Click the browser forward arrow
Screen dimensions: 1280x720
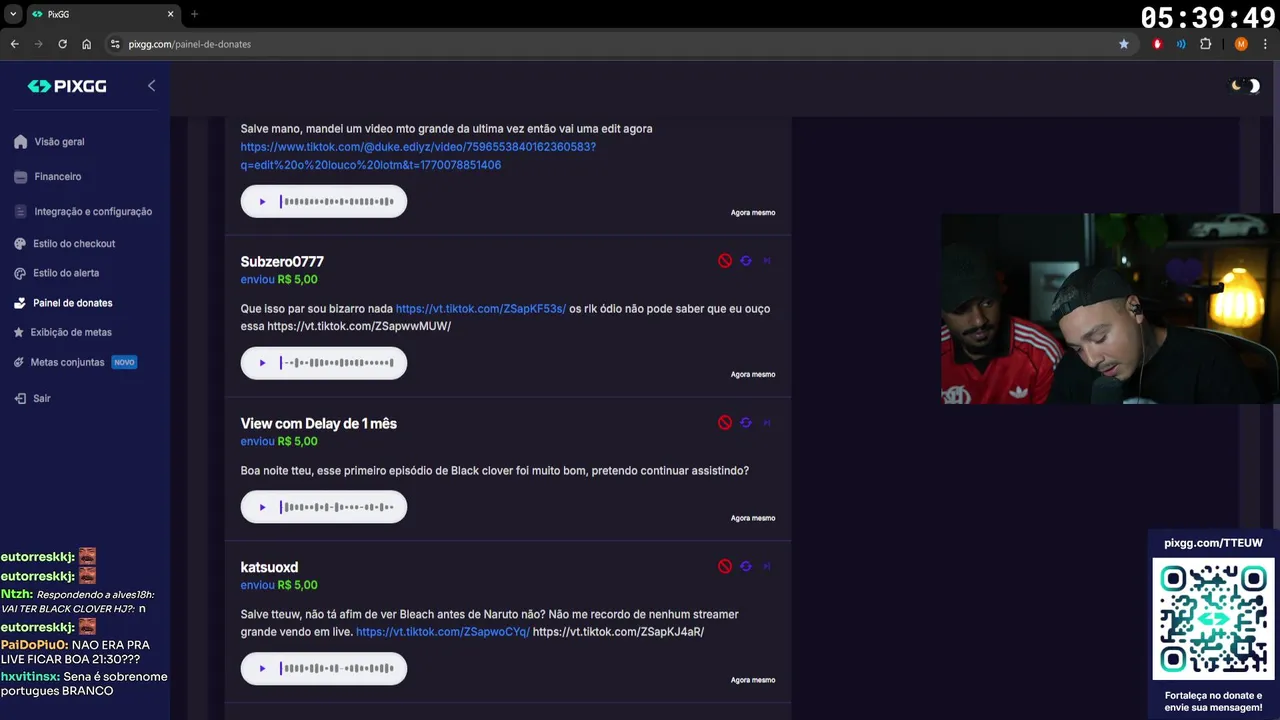pos(39,44)
